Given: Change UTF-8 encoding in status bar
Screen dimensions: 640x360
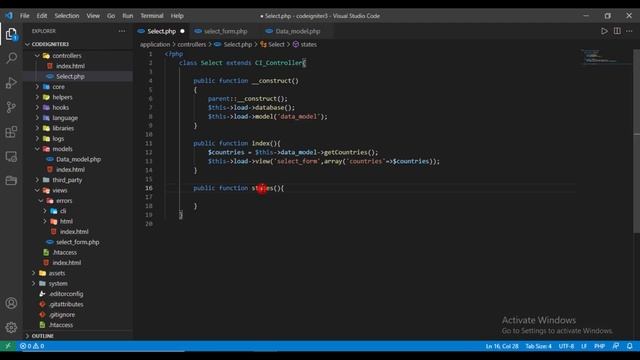Looking at the screenshot, I should (x=566, y=346).
